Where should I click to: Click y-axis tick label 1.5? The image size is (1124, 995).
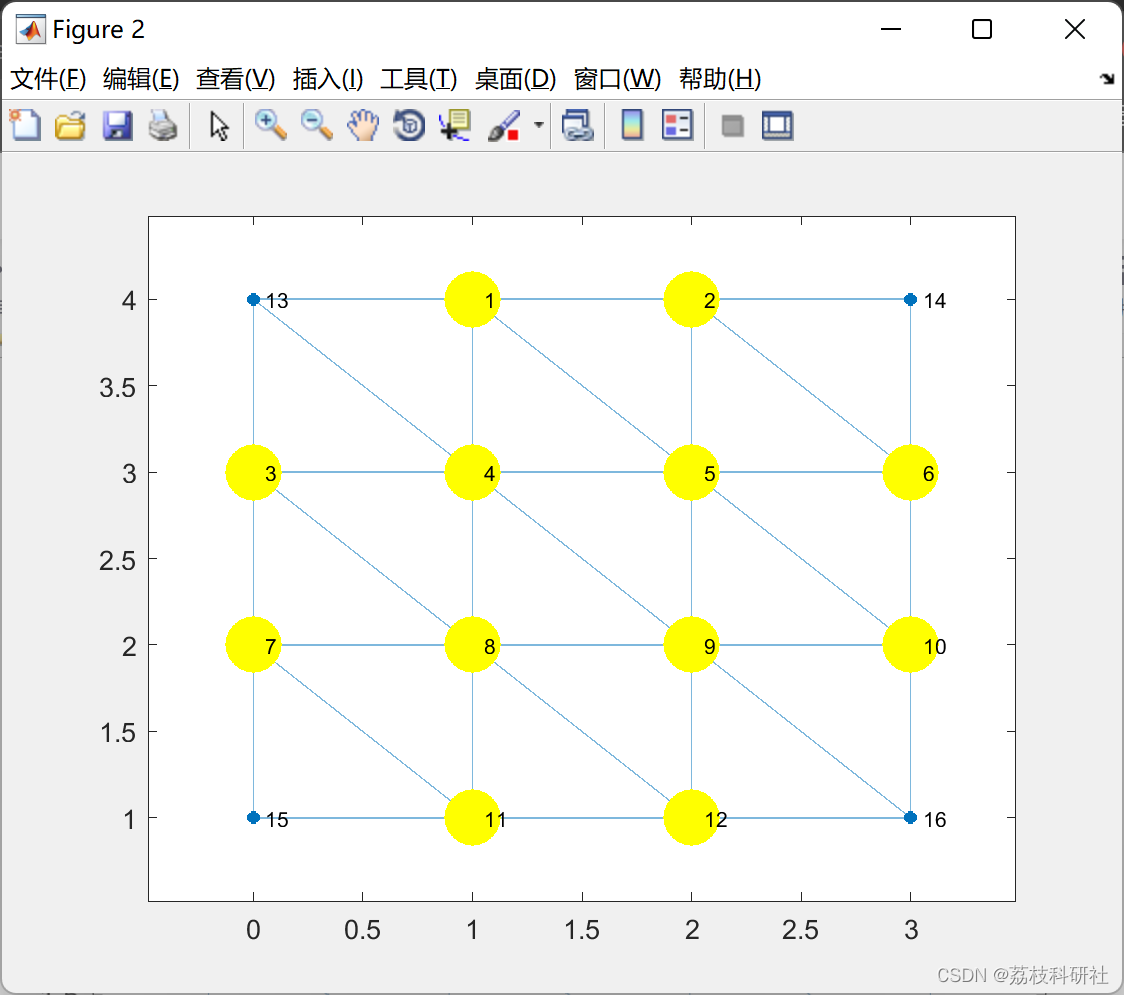pos(118,733)
